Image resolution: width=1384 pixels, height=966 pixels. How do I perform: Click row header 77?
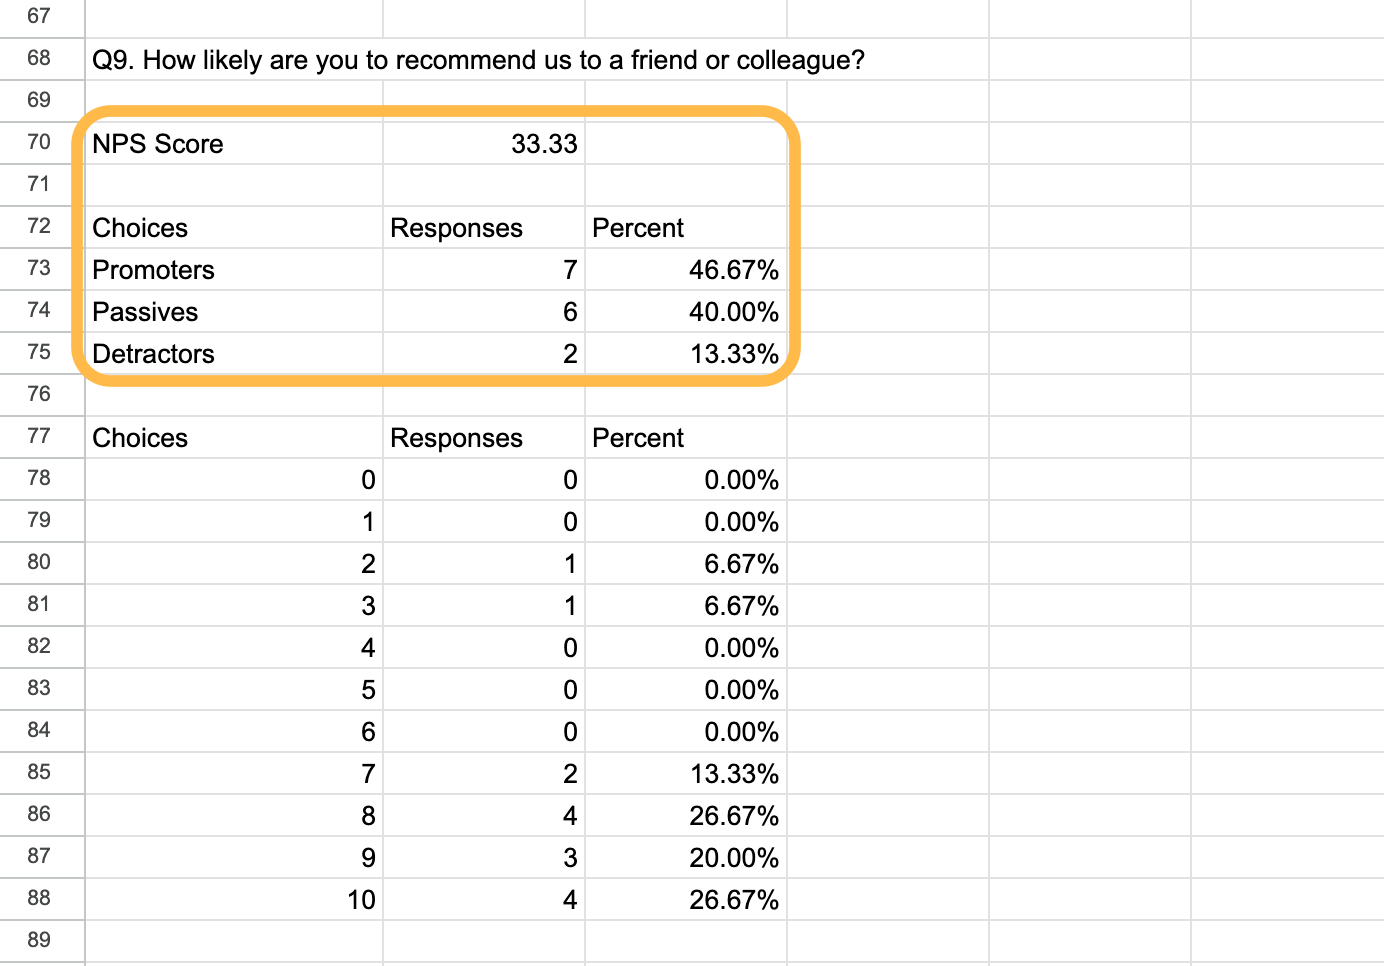click(40, 436)
